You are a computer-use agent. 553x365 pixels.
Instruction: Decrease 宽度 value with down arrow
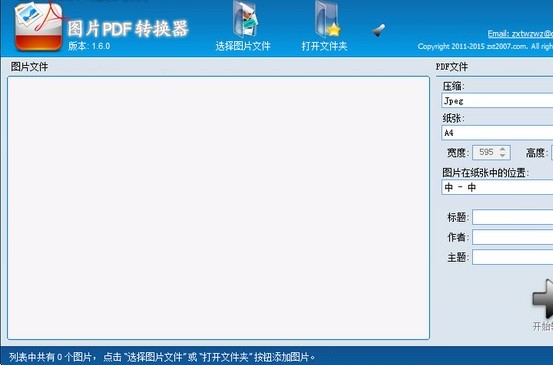point(503,156)
